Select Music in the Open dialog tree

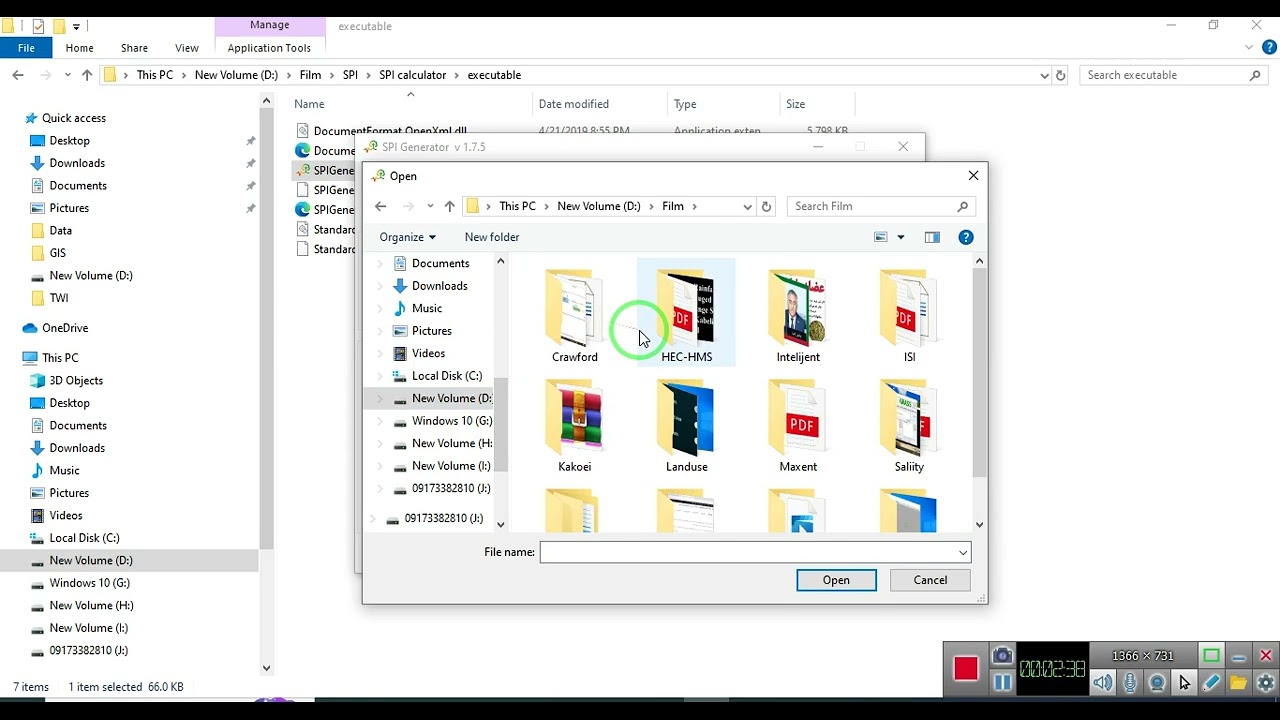427,308
